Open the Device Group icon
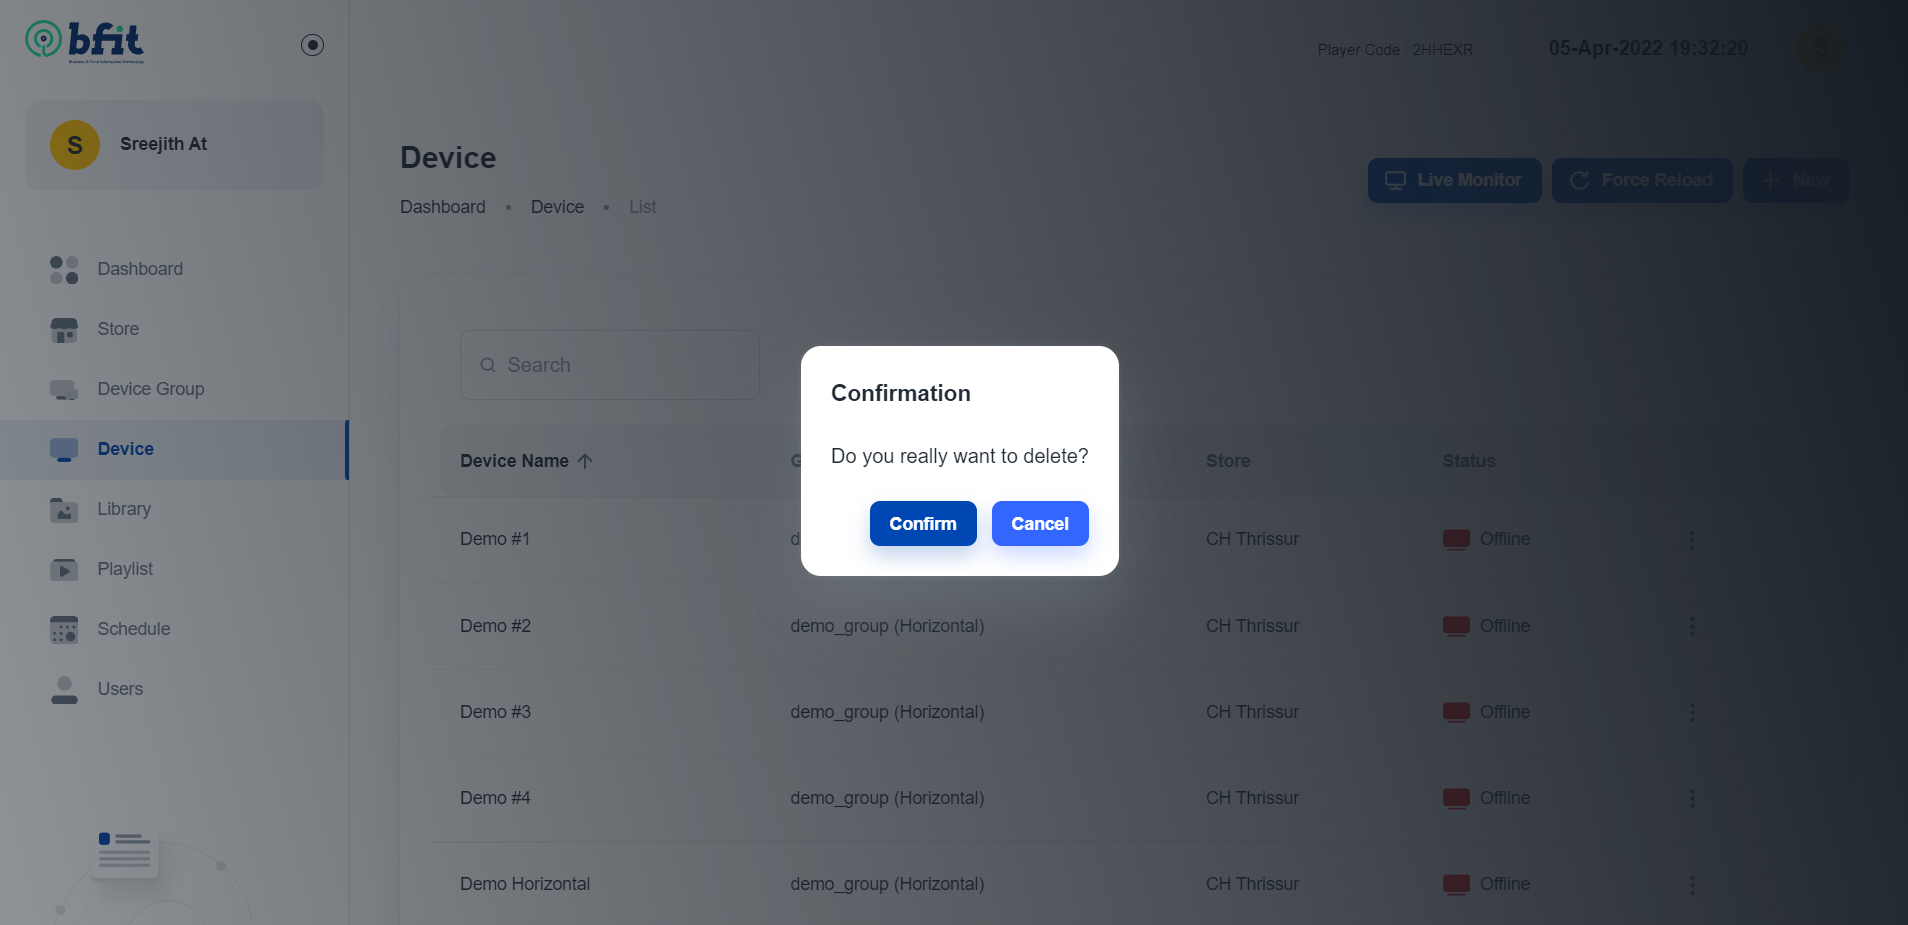 (64, 389)
